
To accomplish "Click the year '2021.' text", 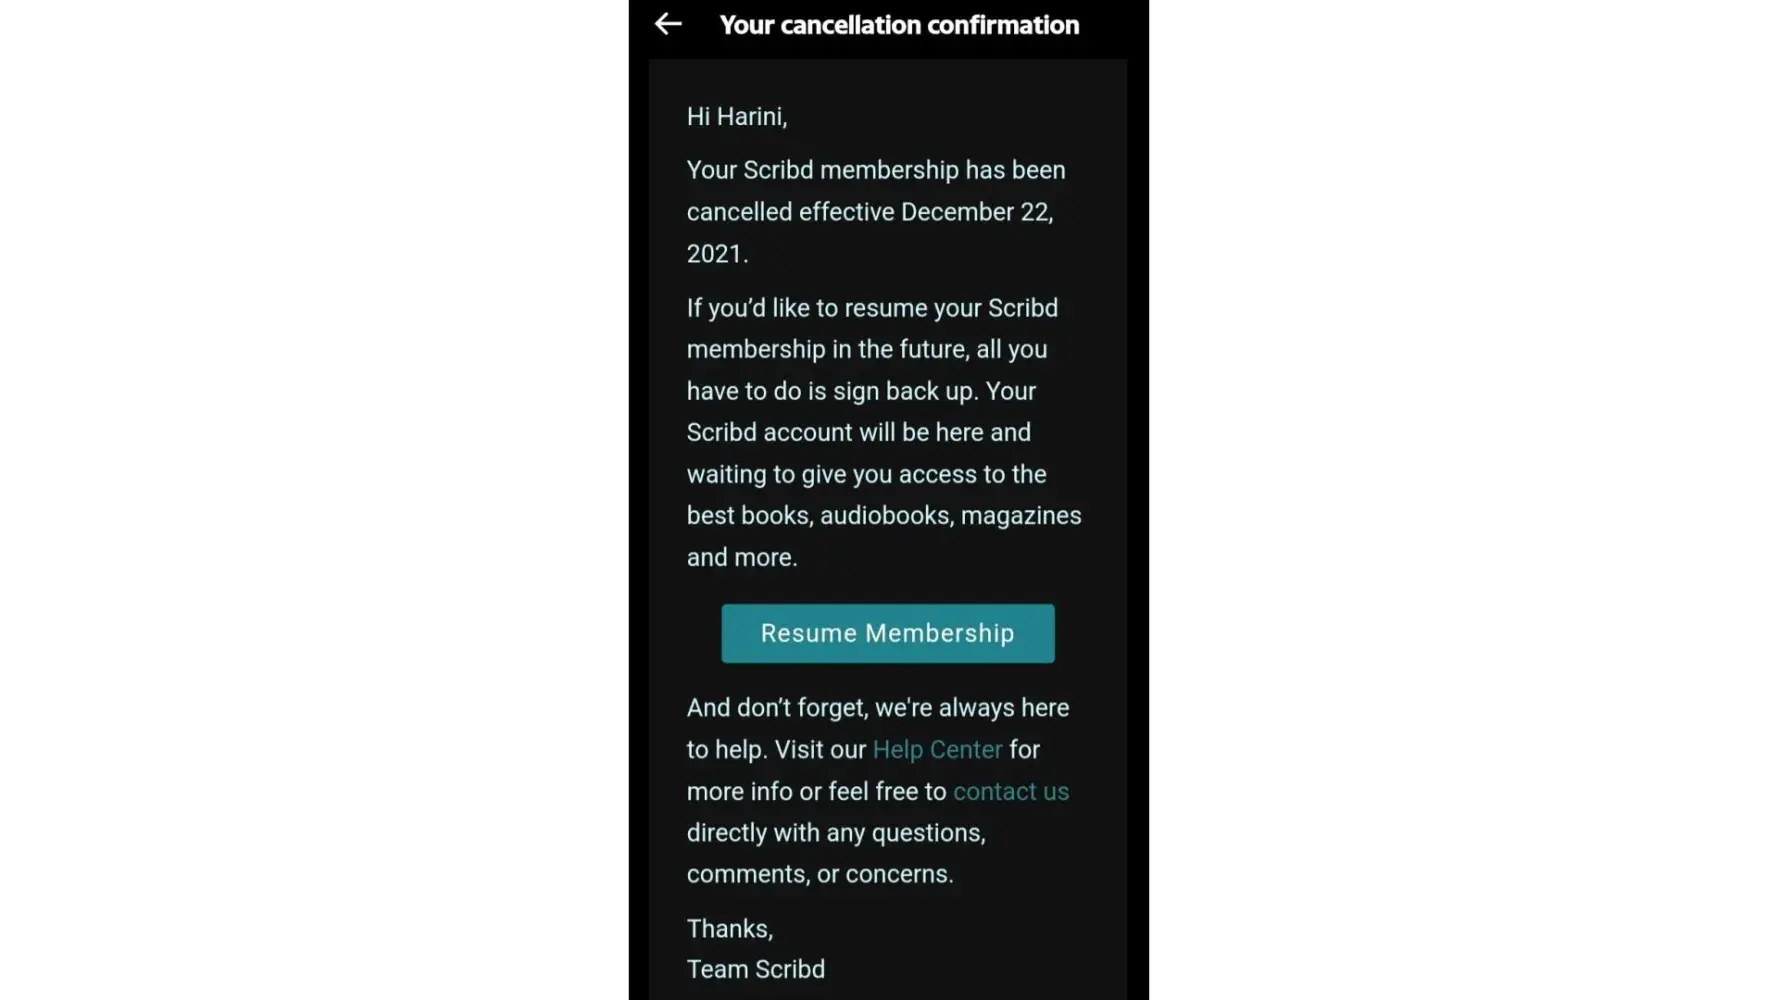I will pos(717,254).
